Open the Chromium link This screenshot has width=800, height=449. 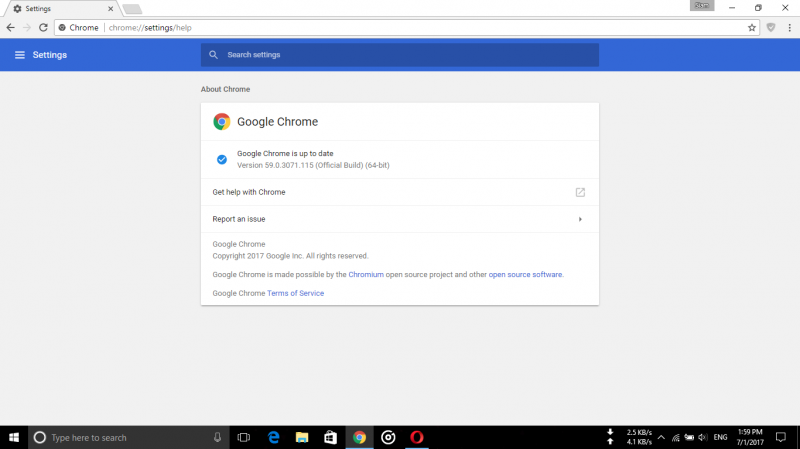coord(366,275)
